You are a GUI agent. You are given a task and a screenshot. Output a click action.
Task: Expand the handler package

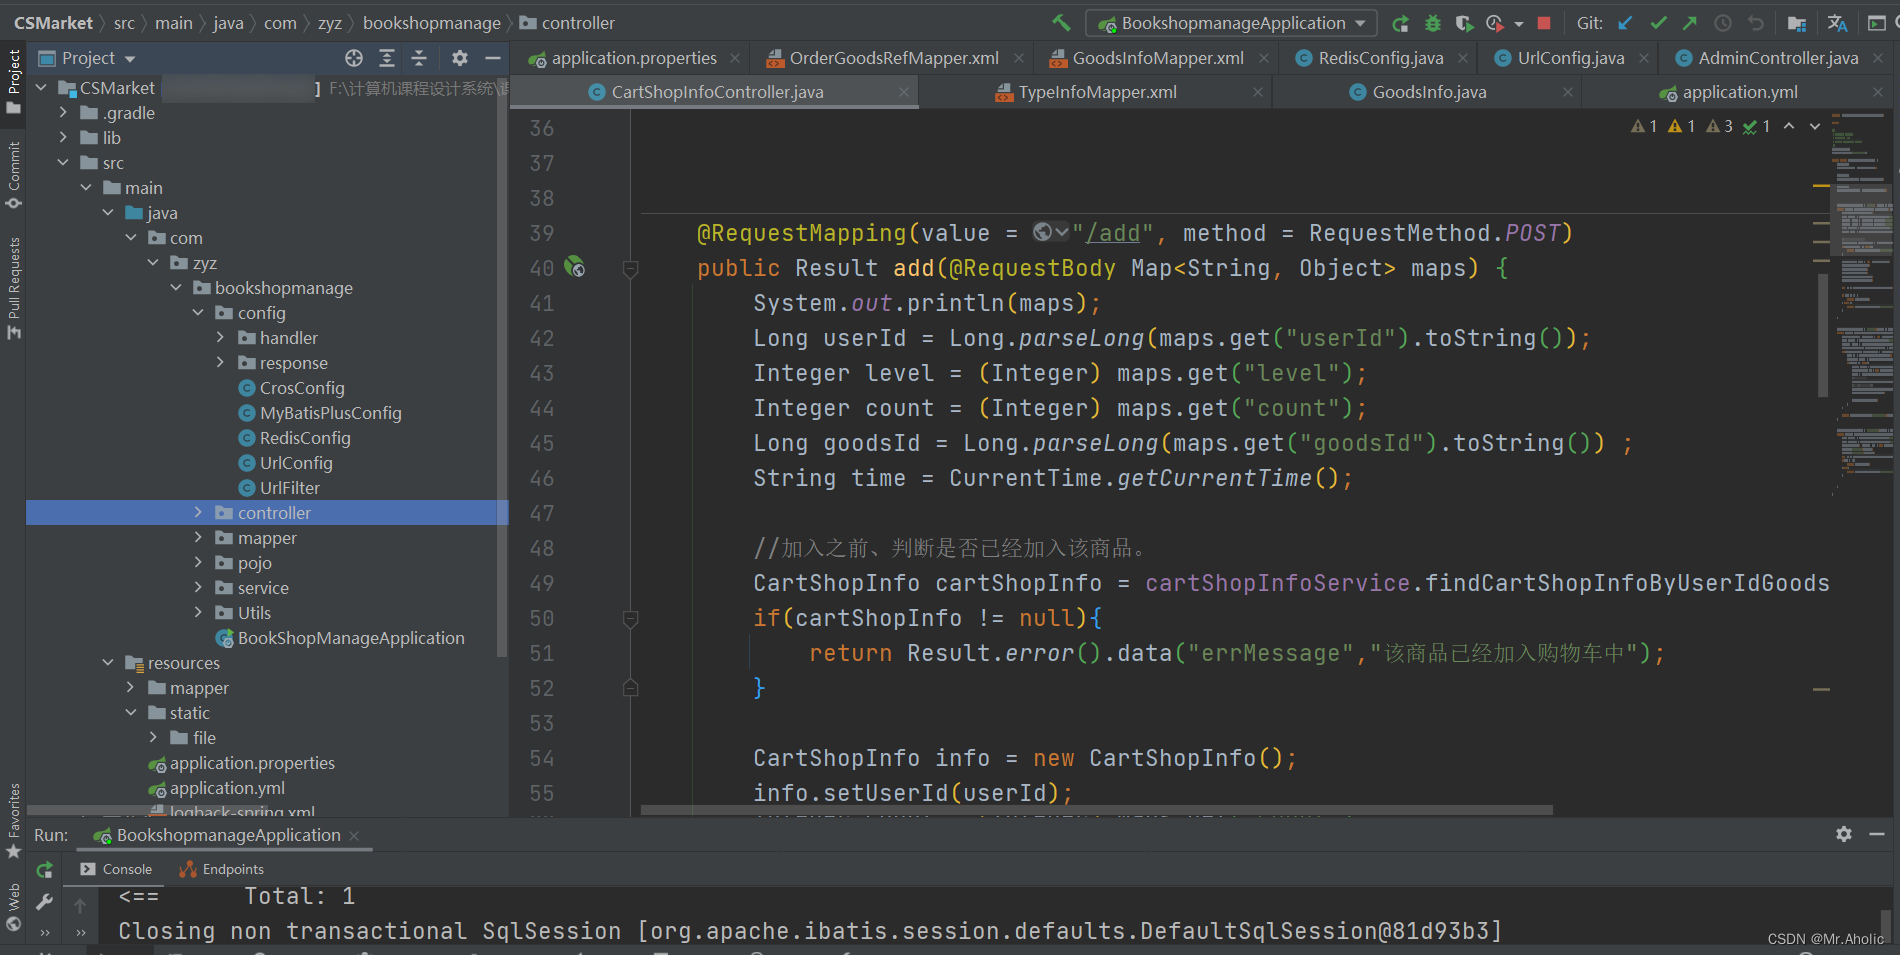tap(221, 338)
